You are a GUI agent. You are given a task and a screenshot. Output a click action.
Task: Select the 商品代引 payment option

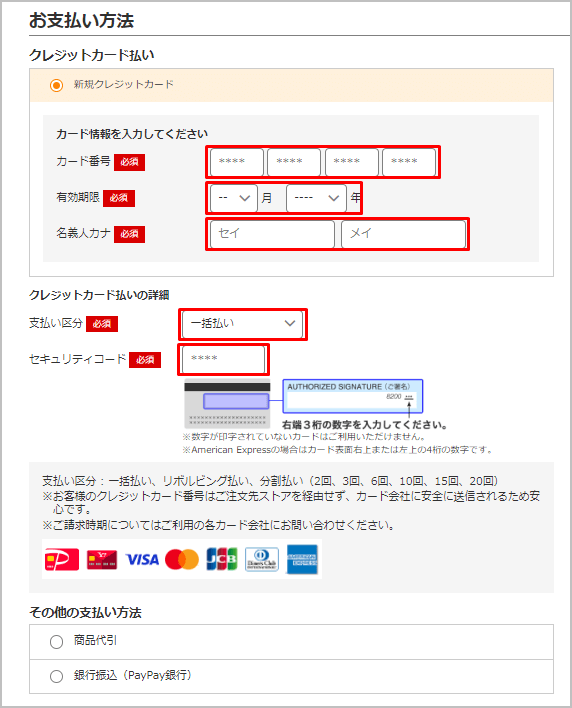click(56, 642)
